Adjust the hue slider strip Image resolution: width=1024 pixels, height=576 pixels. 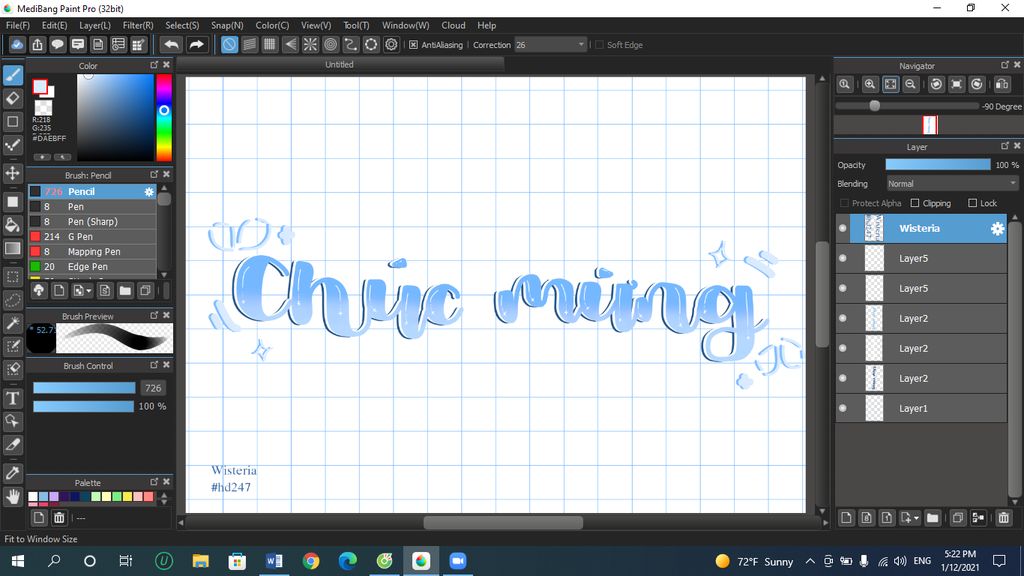coord(163,118)
